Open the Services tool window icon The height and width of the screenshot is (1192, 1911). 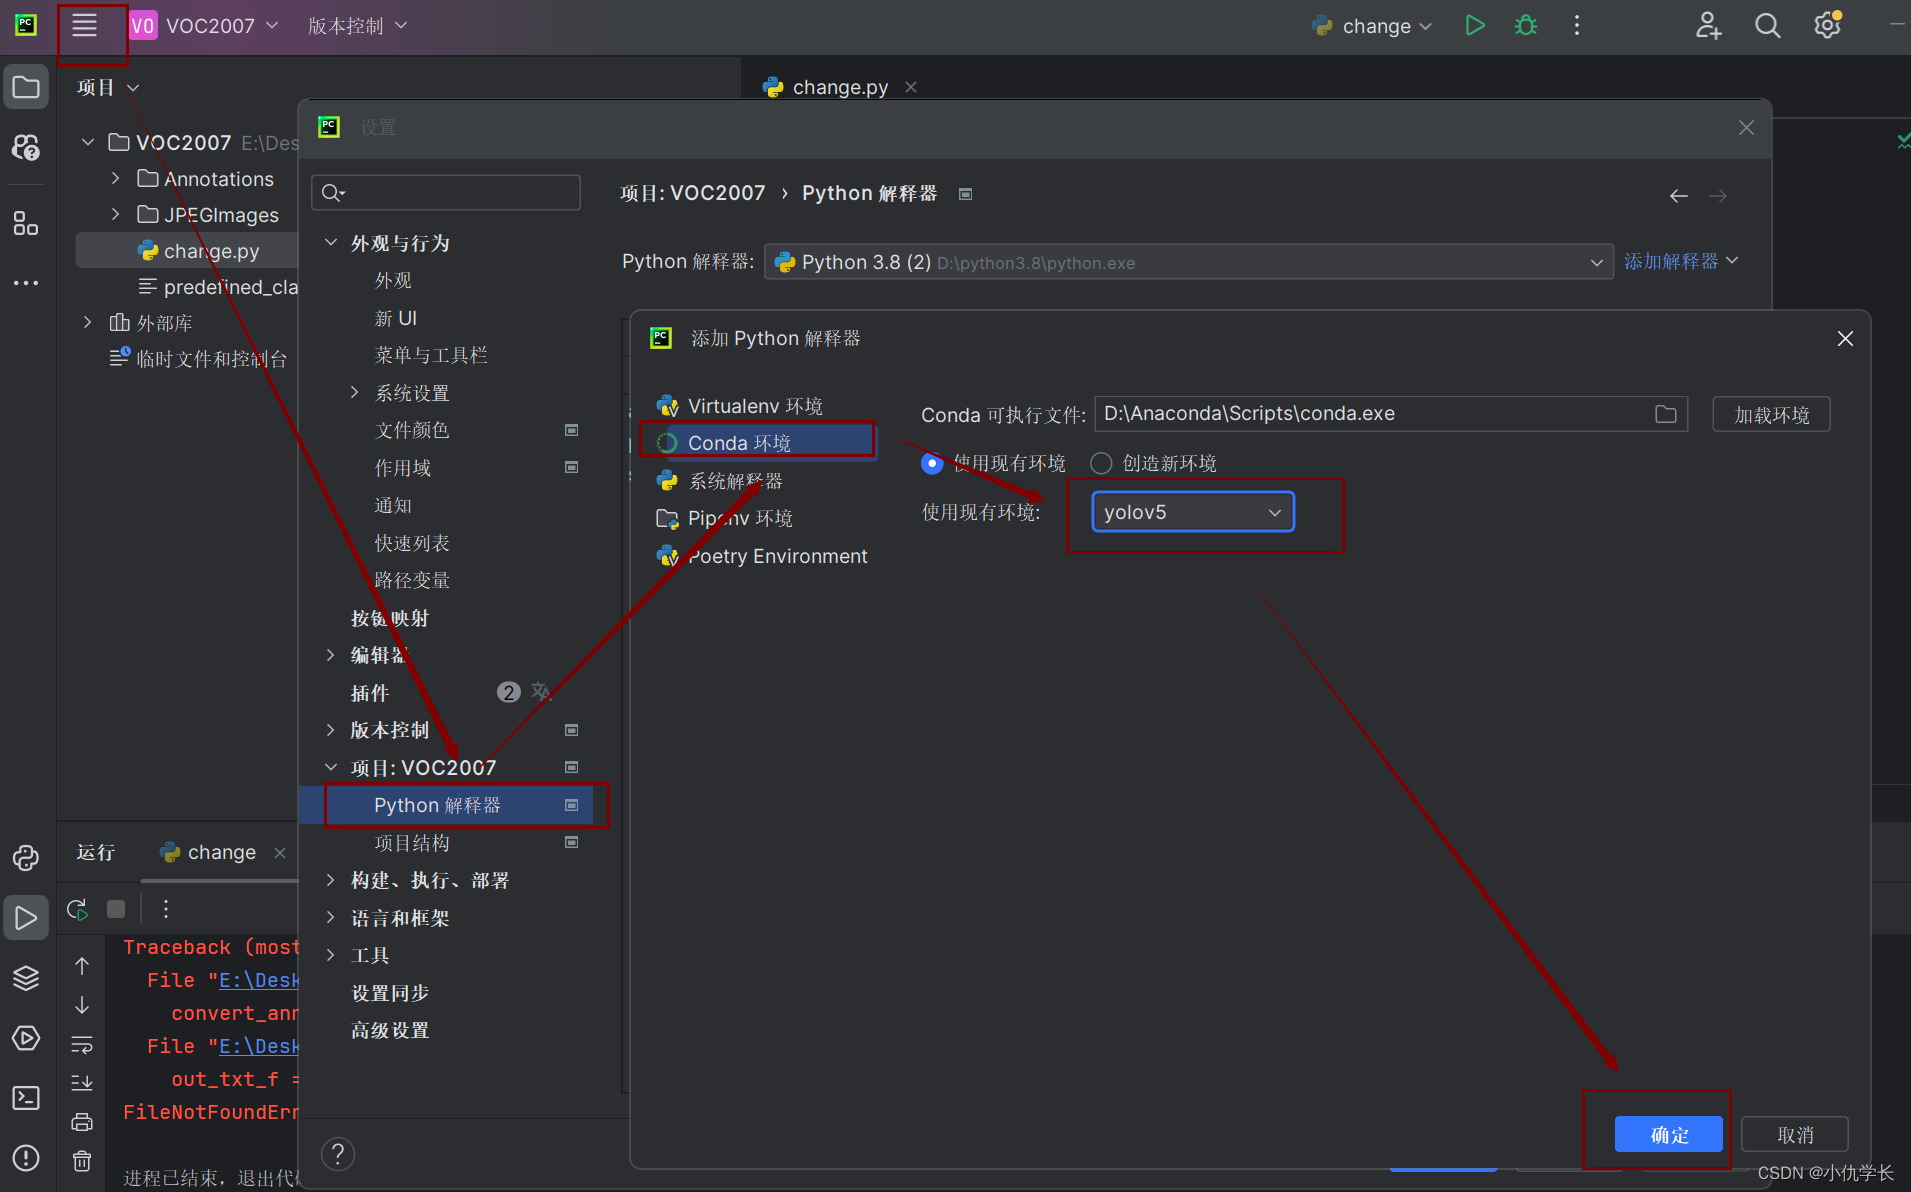coord(26,1038)
